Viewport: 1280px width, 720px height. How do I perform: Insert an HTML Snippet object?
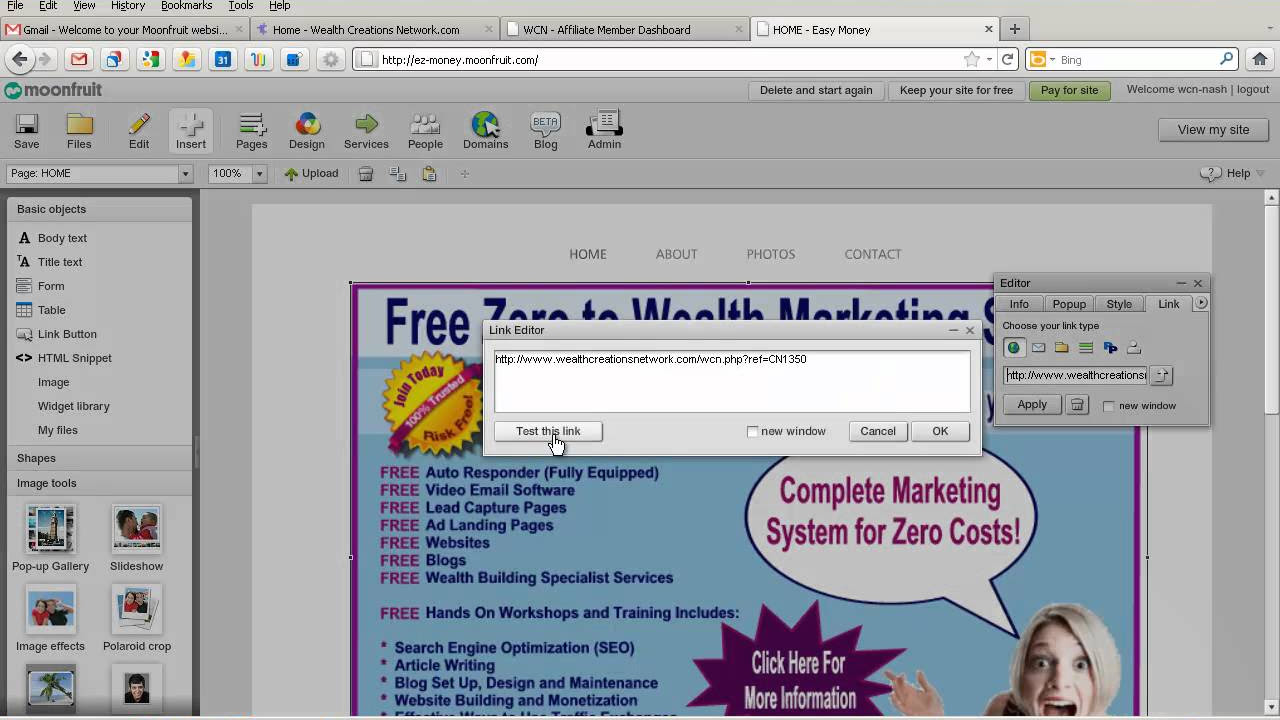[64, 358]
